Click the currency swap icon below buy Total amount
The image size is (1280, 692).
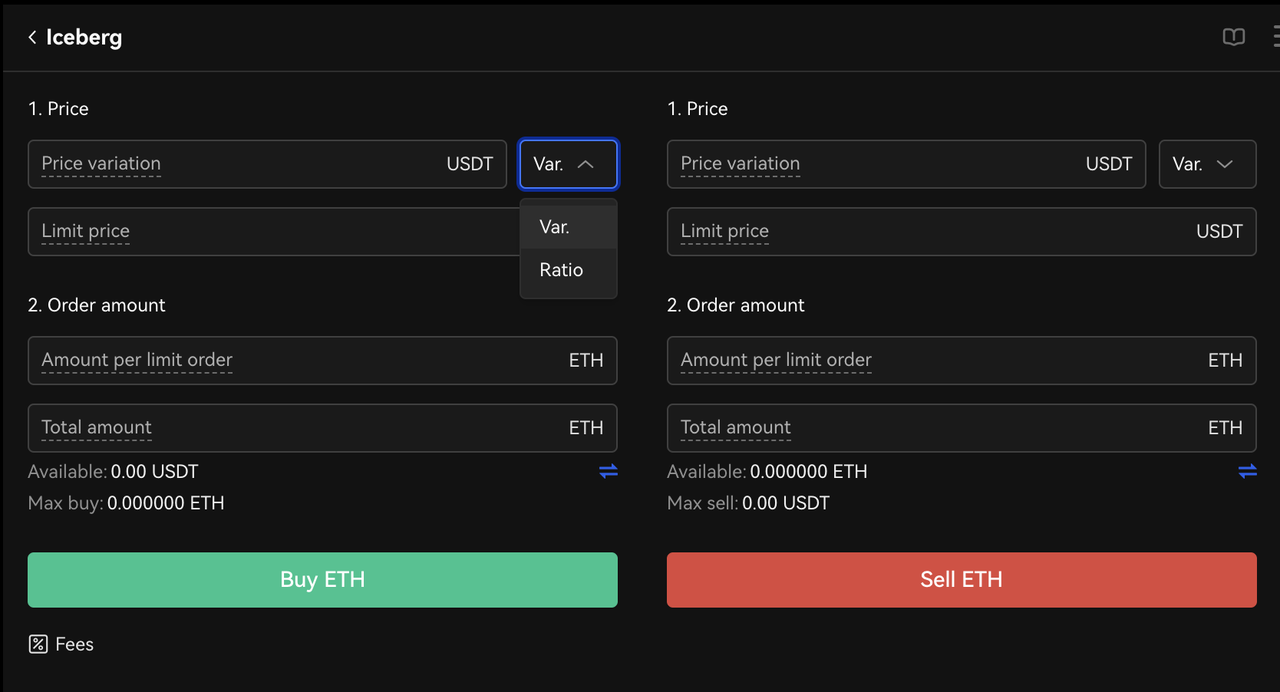tap(609, 471)
